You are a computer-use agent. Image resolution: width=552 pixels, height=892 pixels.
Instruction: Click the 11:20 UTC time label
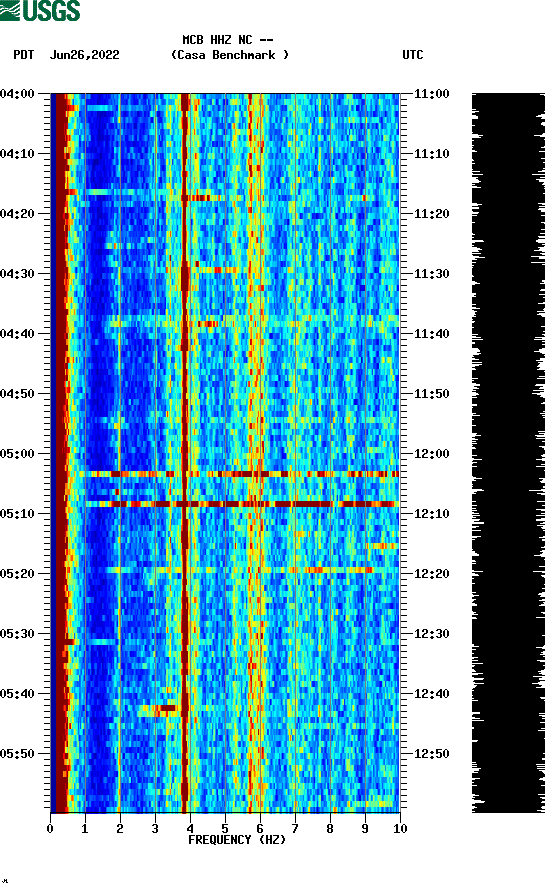(431, 214)
